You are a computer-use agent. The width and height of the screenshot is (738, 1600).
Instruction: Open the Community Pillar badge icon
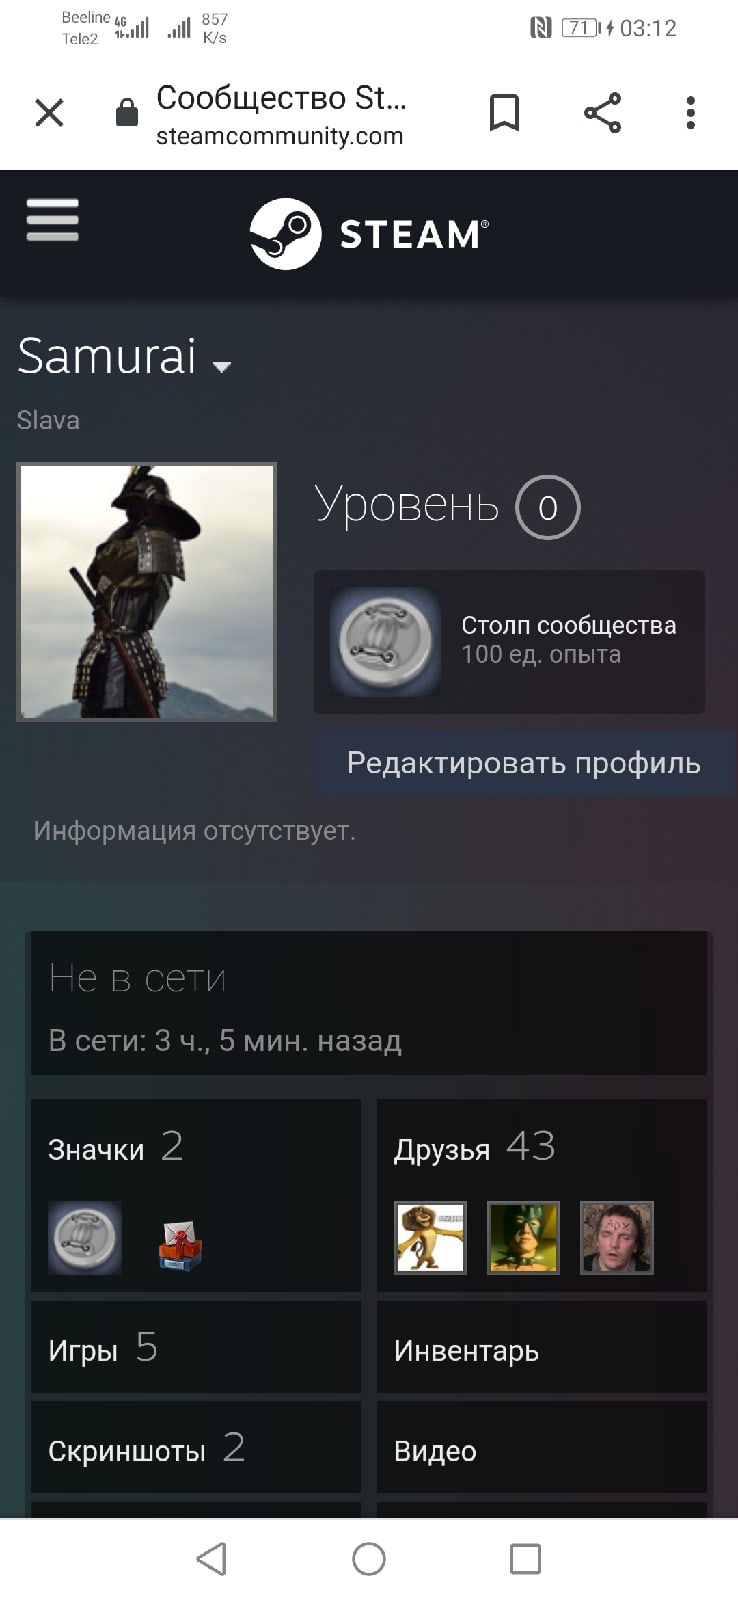point(385,641)
